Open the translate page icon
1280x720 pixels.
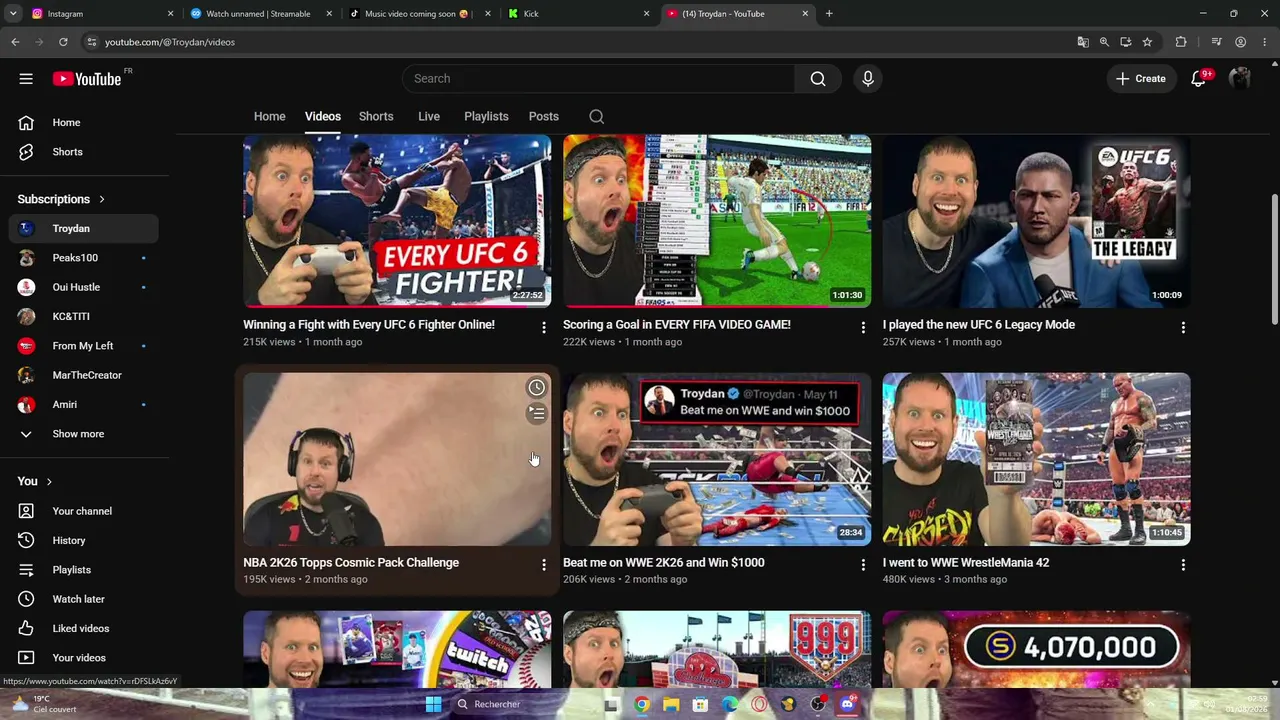point(1083,42)
